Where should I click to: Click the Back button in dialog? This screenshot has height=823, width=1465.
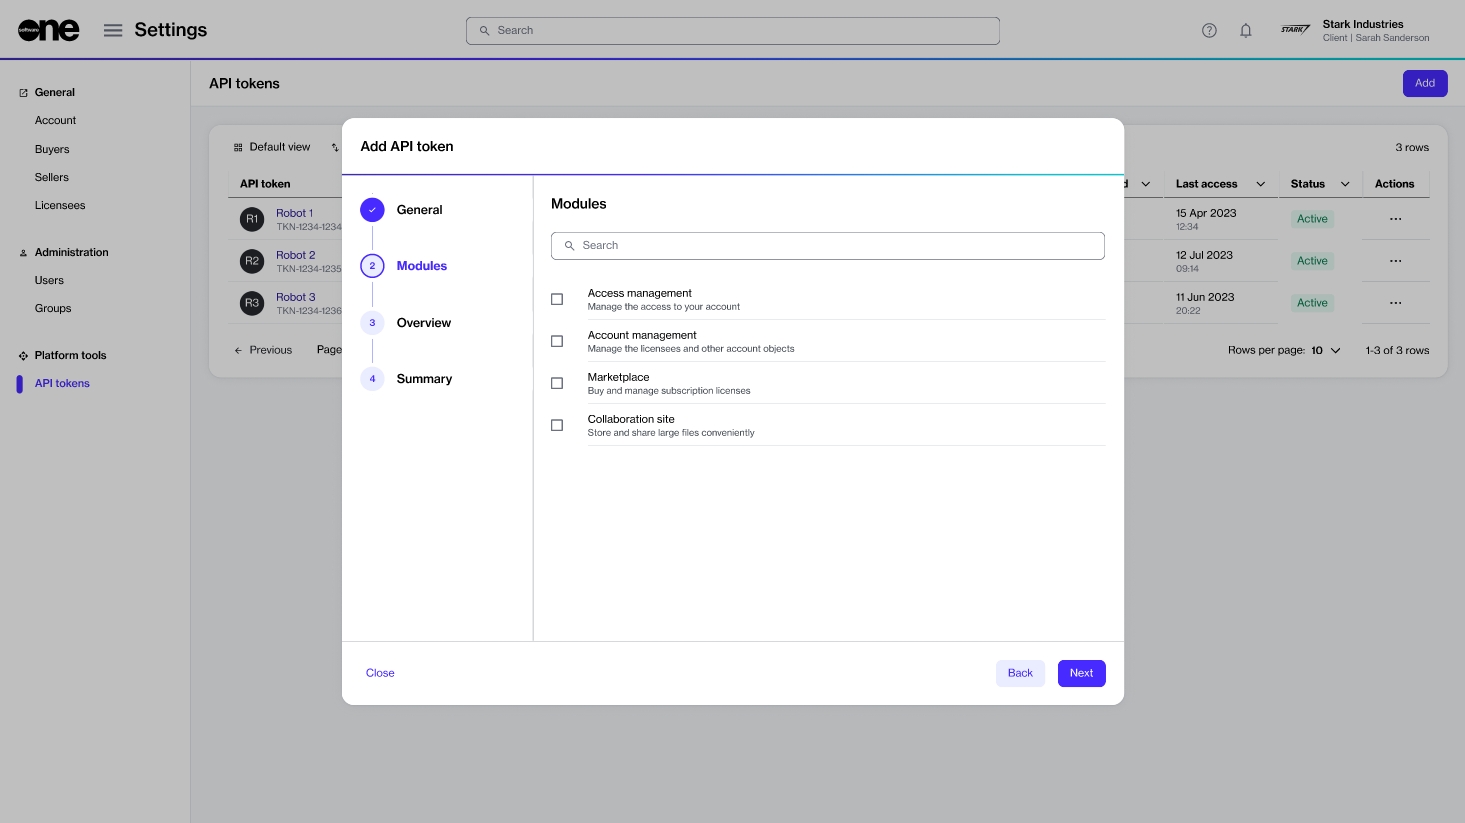pos(1020,673)
